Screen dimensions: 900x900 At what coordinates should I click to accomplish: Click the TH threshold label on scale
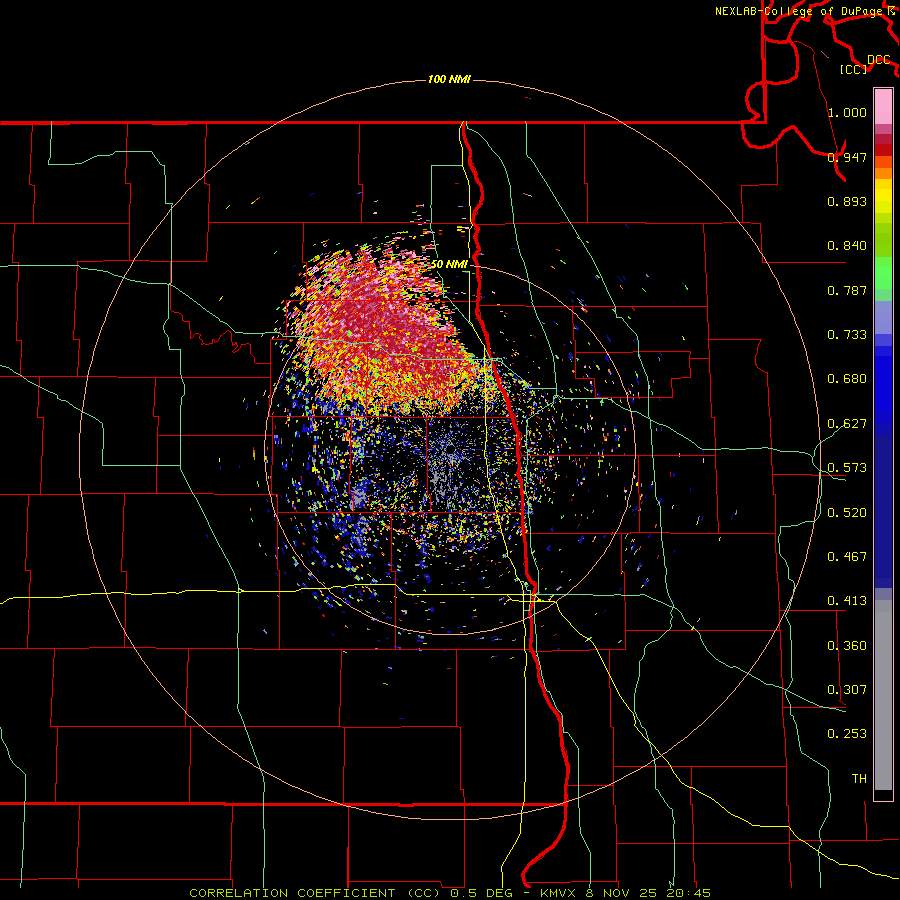tap(859, 779)
